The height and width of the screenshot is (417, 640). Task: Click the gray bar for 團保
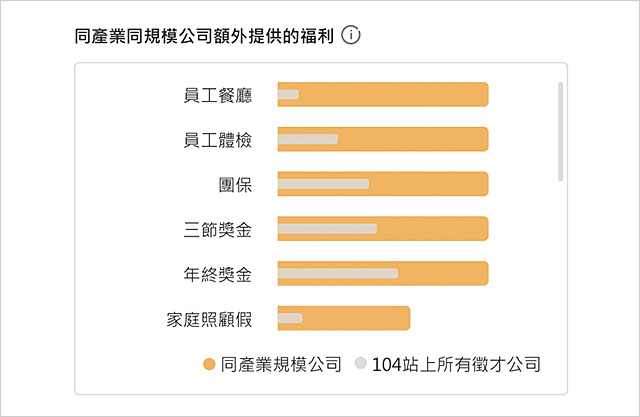point(323,184)
